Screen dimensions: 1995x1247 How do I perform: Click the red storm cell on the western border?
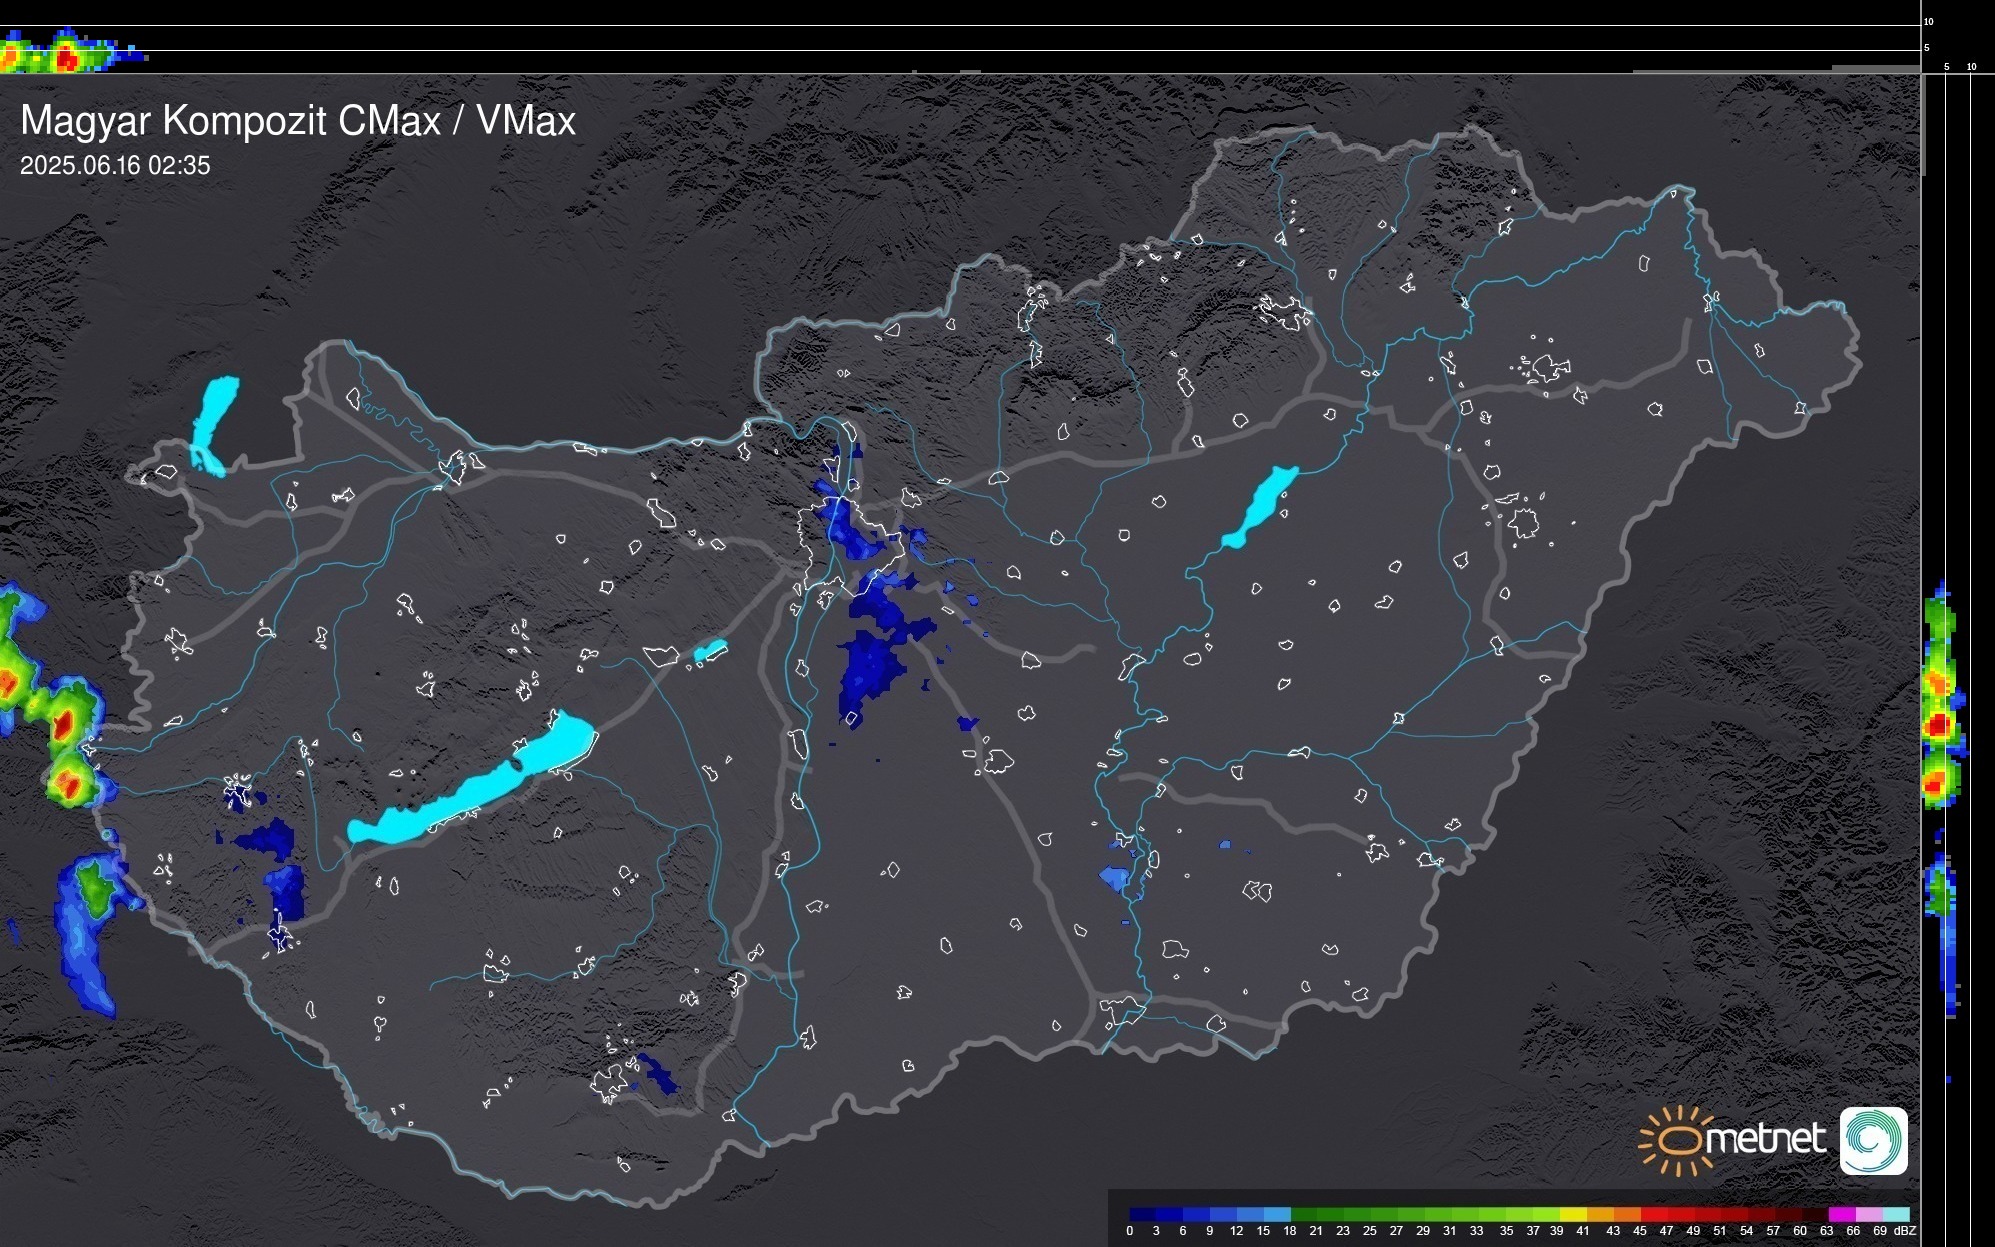[65, 724]
